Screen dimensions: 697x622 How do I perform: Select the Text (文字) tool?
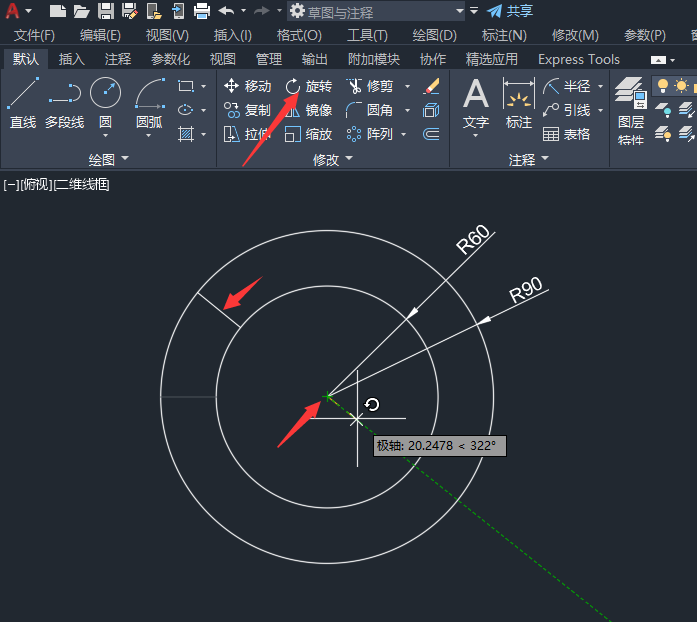click(x=476, y=103)
